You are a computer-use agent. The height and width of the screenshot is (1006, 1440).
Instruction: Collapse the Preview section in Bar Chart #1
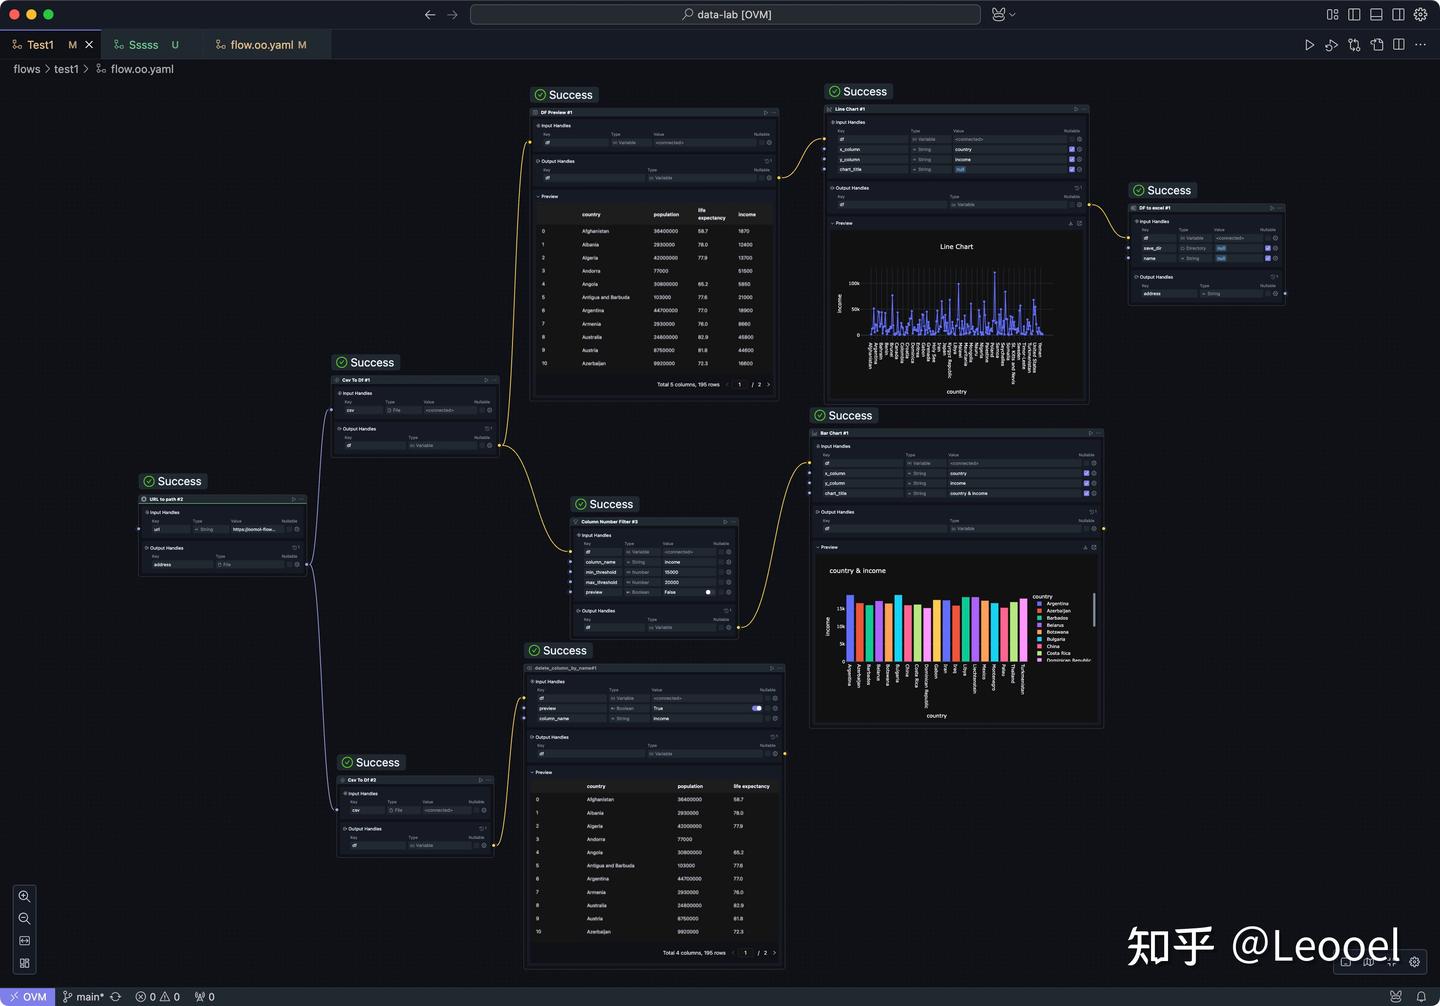point(818,548)
